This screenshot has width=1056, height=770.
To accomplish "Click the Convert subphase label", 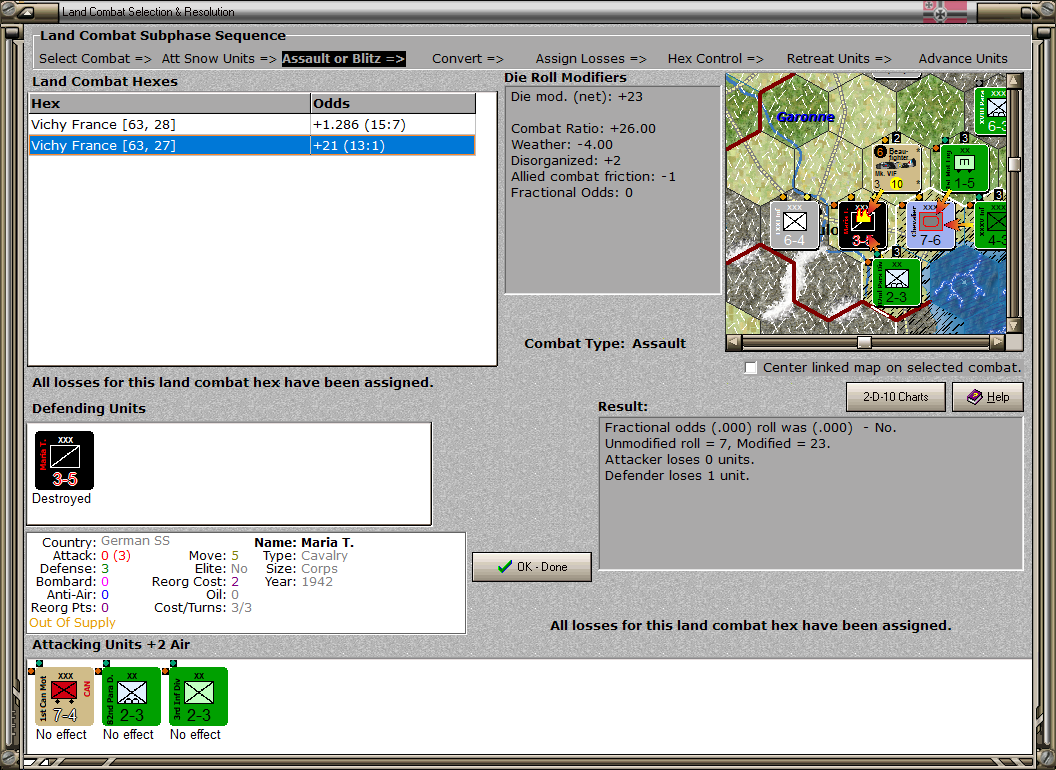I will point(468,59).
